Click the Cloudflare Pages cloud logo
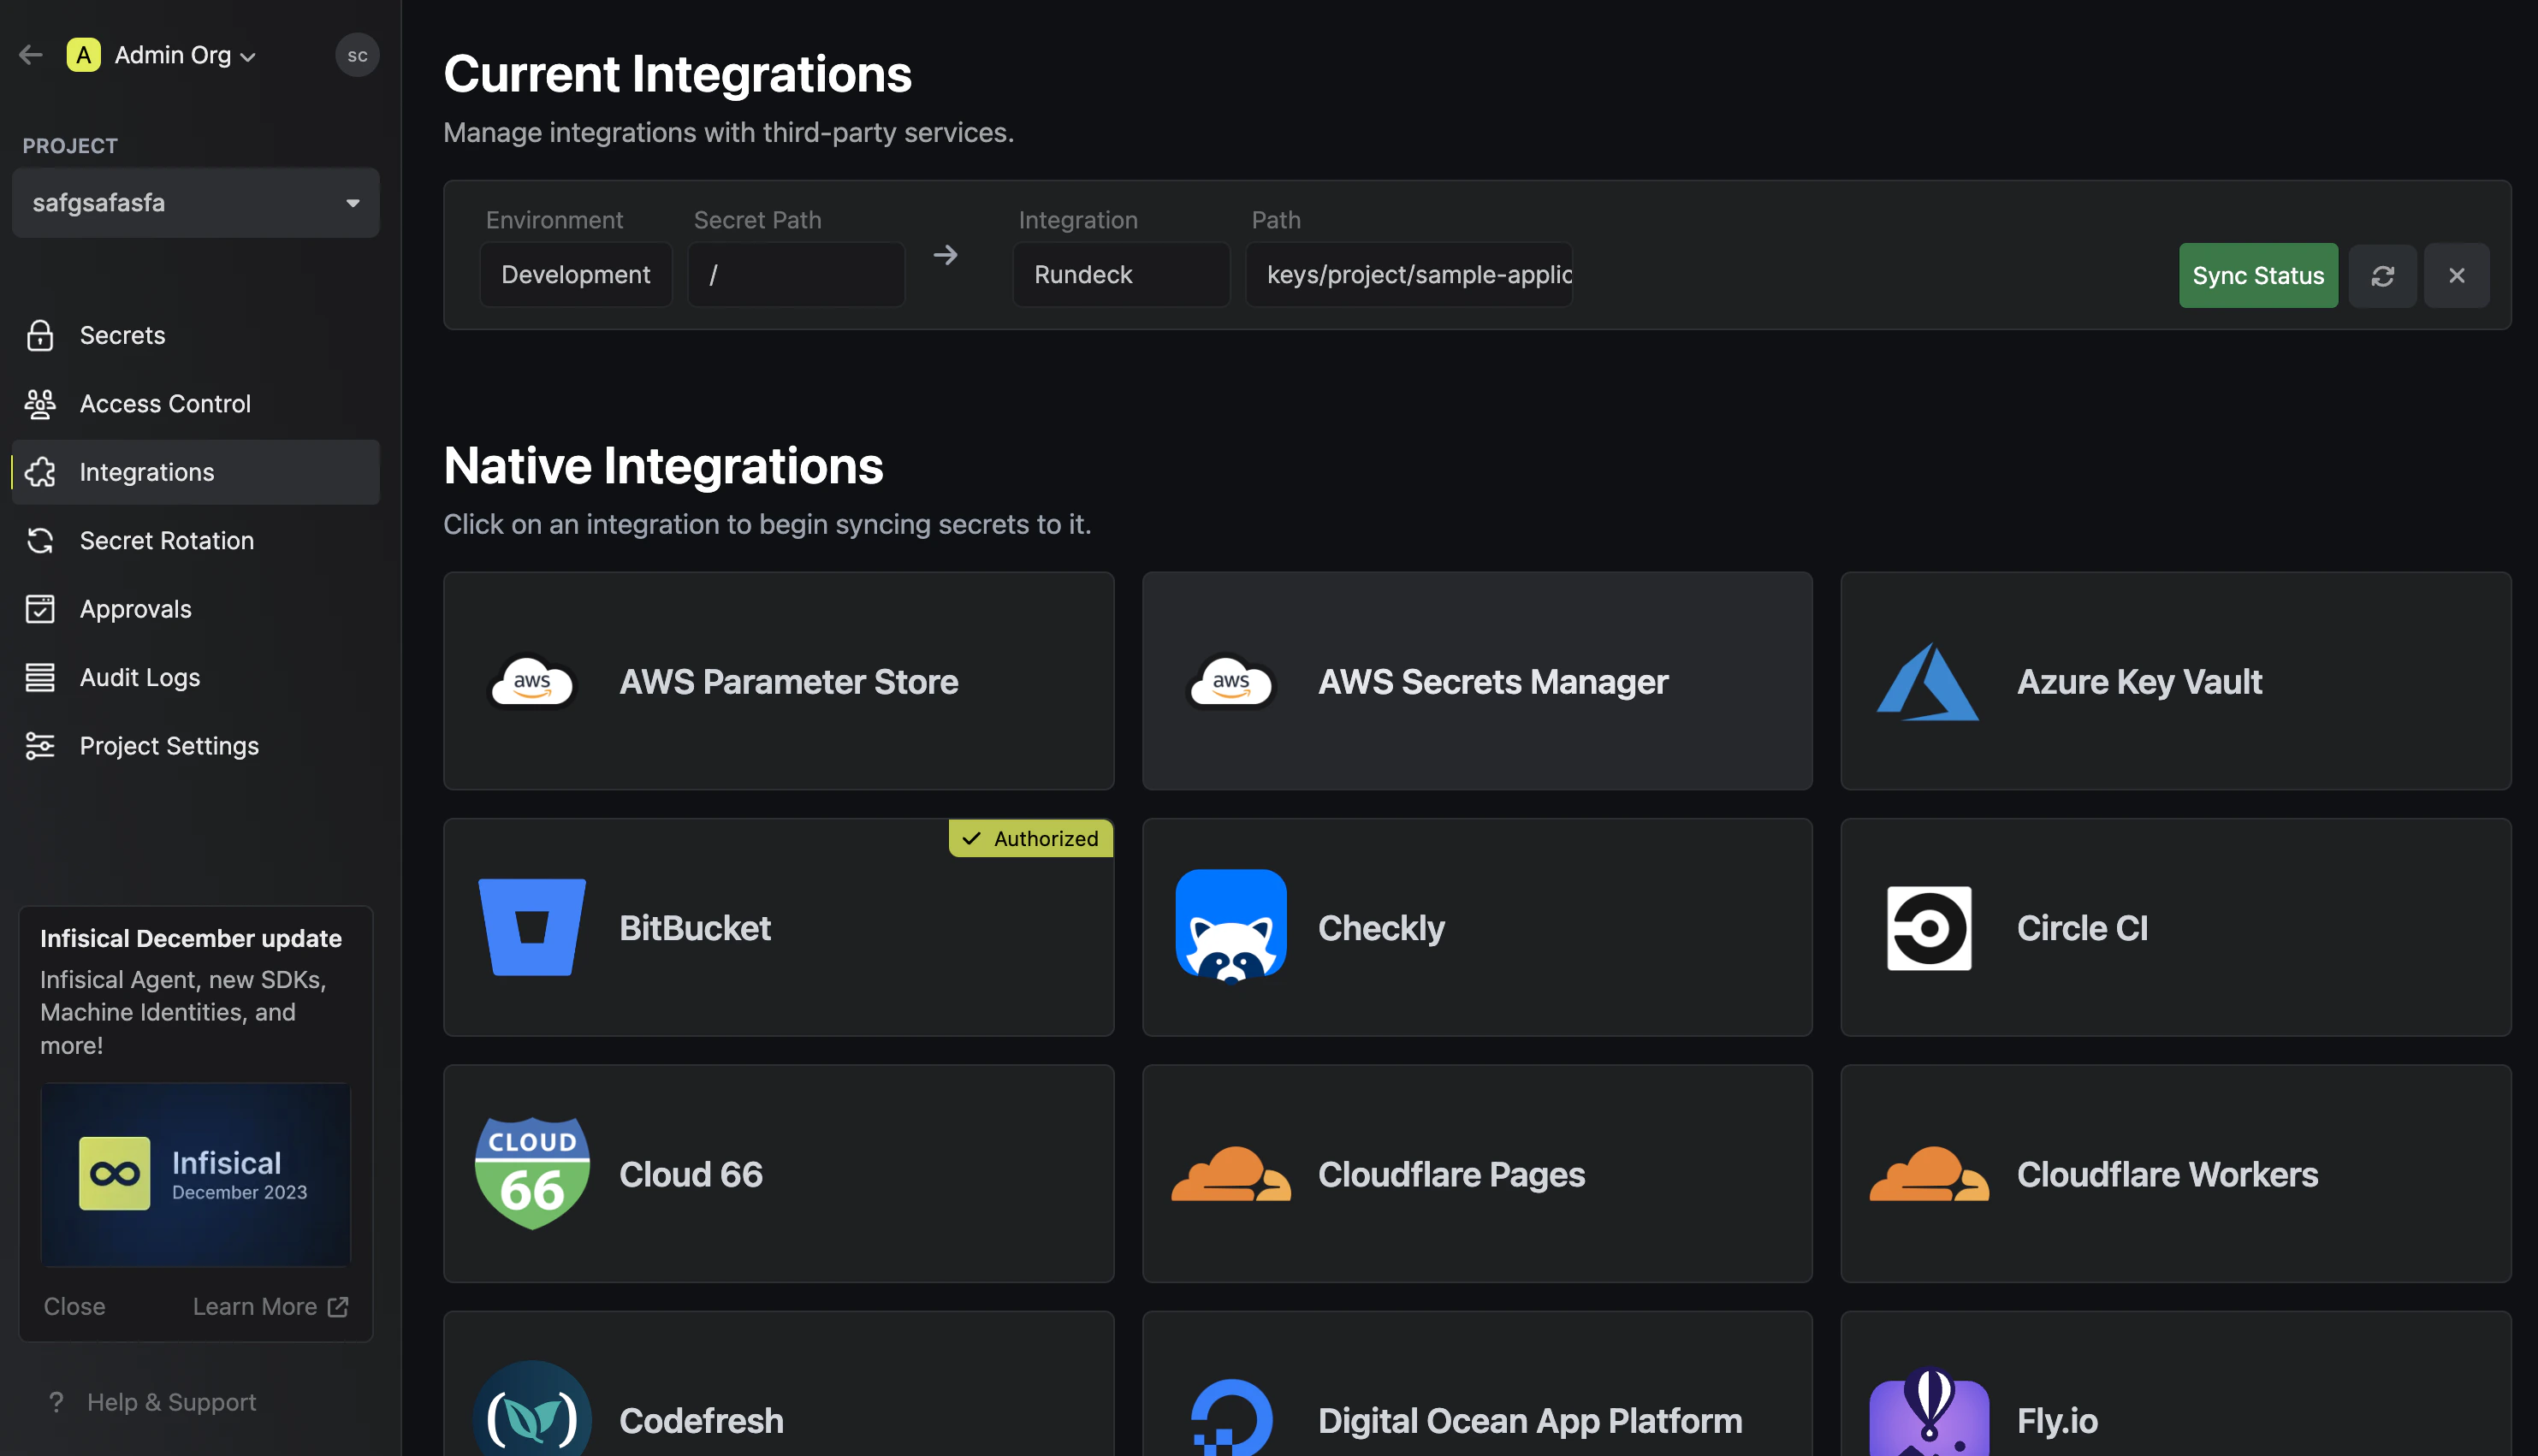Viewport: 2538px width, 1456px height. pos(1231,1174)
